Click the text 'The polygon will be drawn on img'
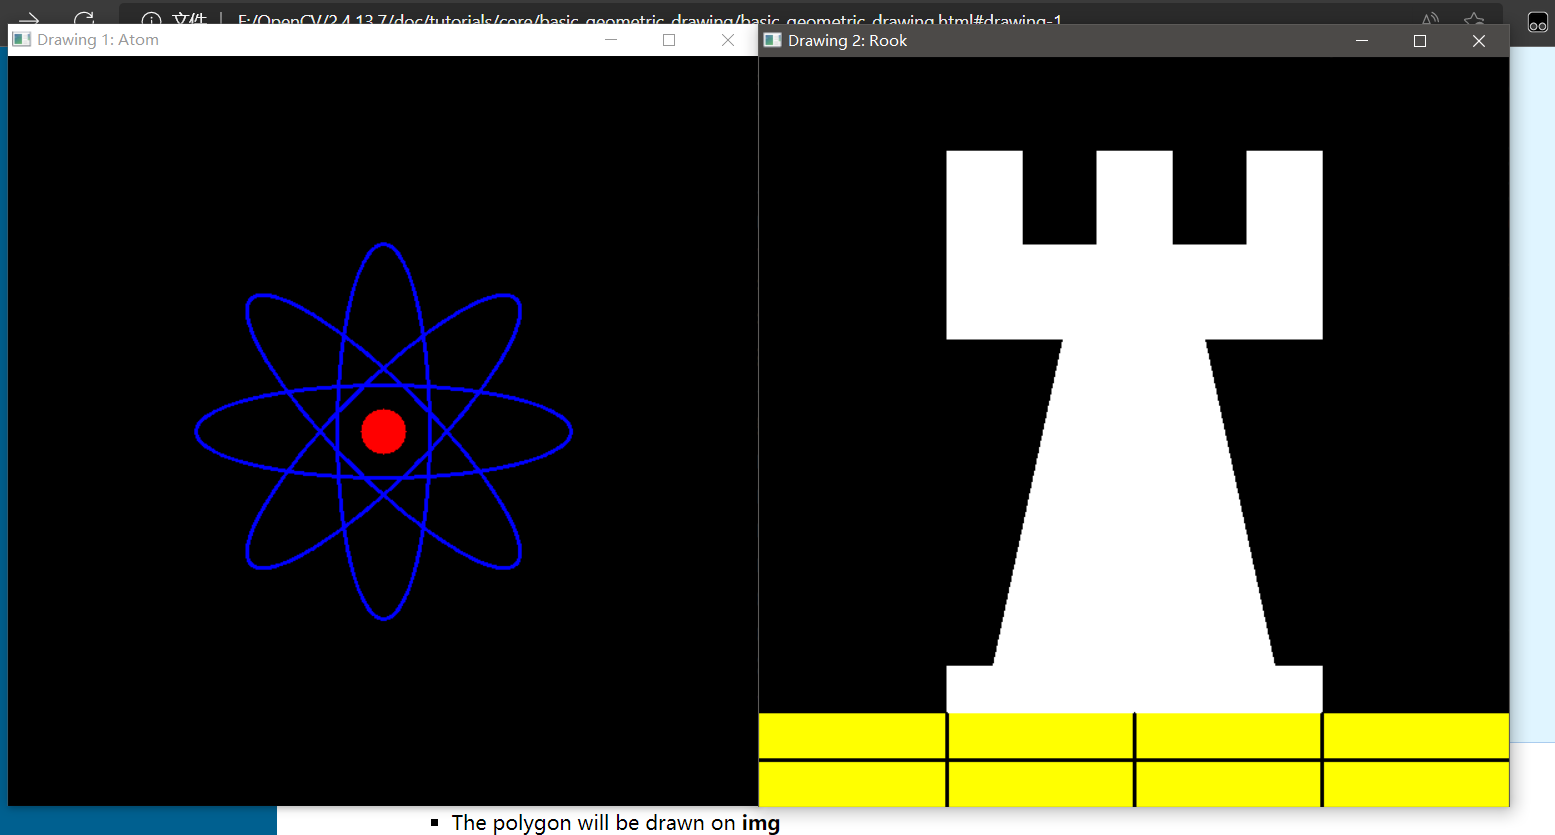1555x835 pixels. [x=616, y=823]
